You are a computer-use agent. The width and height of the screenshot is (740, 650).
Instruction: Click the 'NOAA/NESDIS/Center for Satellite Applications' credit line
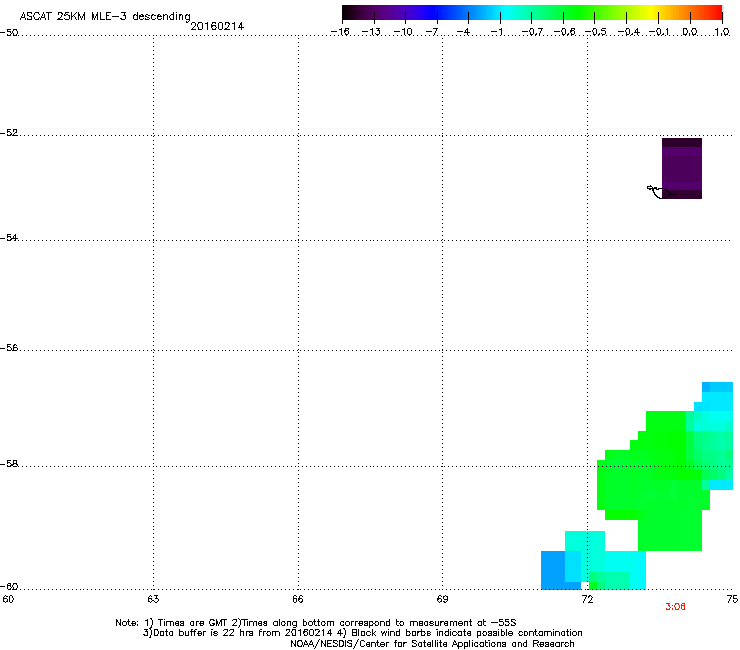coord(432,644)
